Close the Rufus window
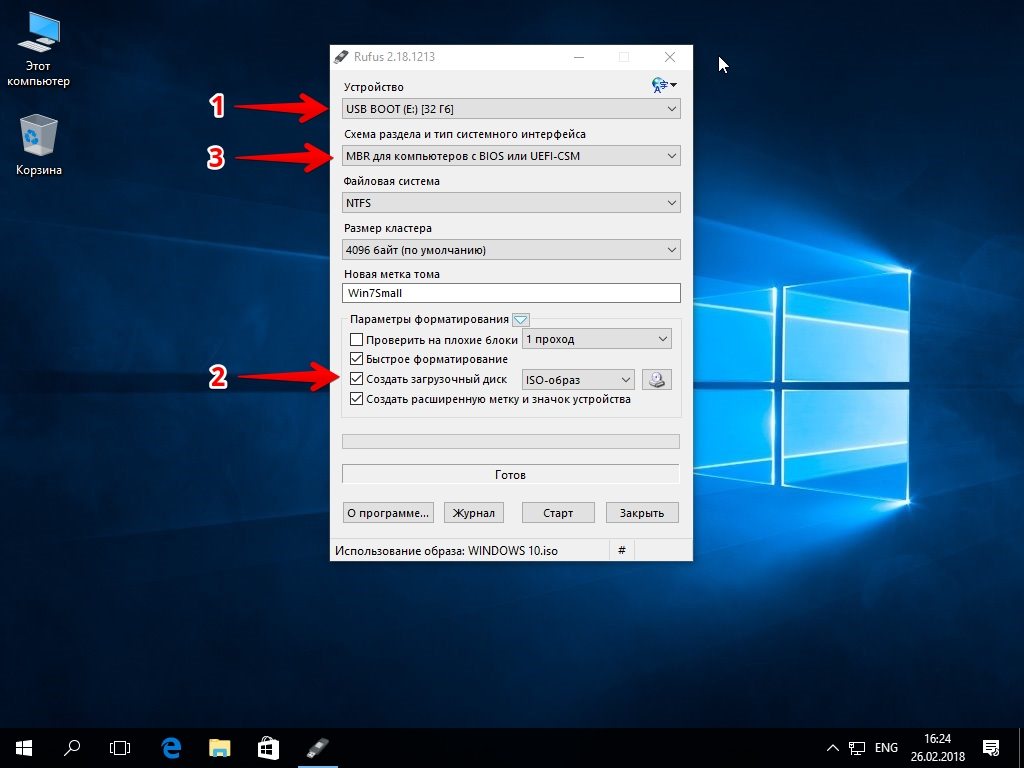The width and height of the screenshot is (1024, 768). [670, 57]
